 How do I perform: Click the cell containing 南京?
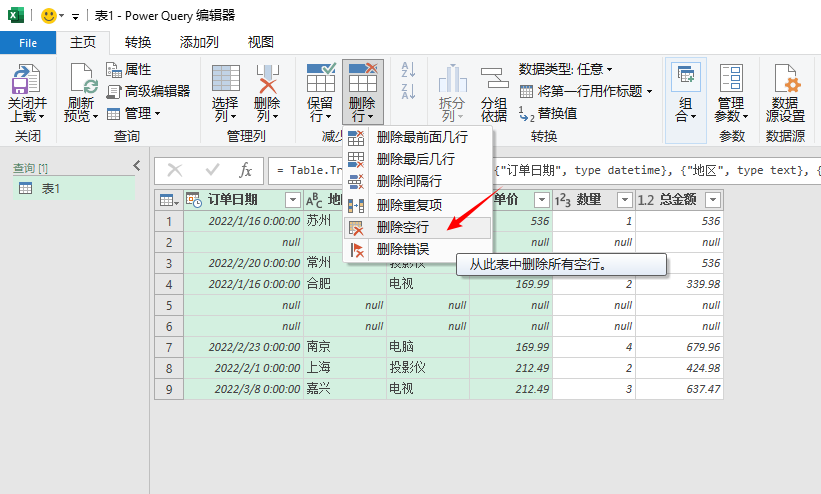[345, 347]
